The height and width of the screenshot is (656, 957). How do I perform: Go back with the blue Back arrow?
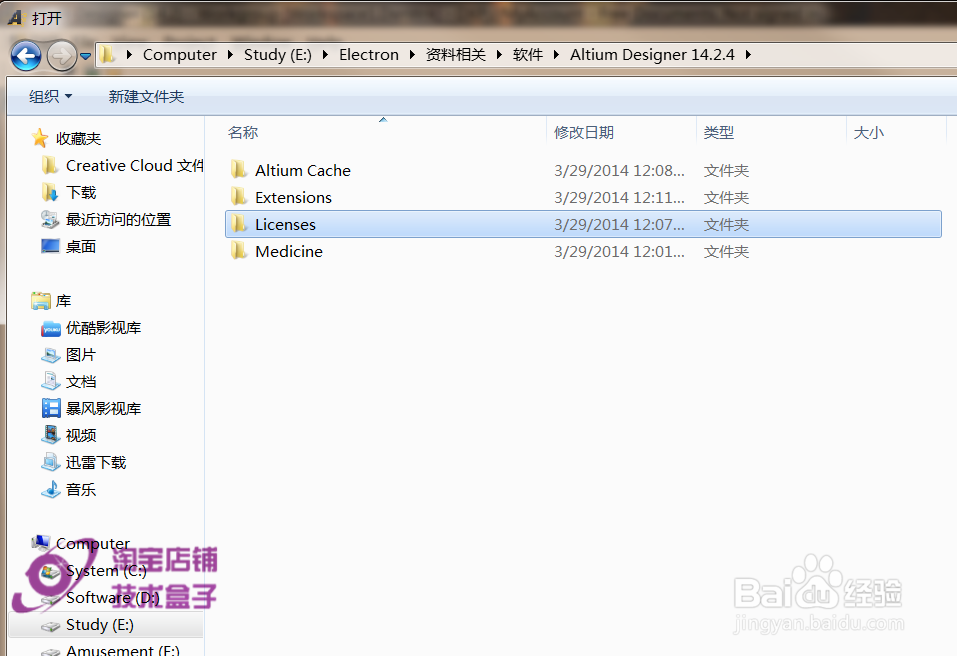point(26,56)
